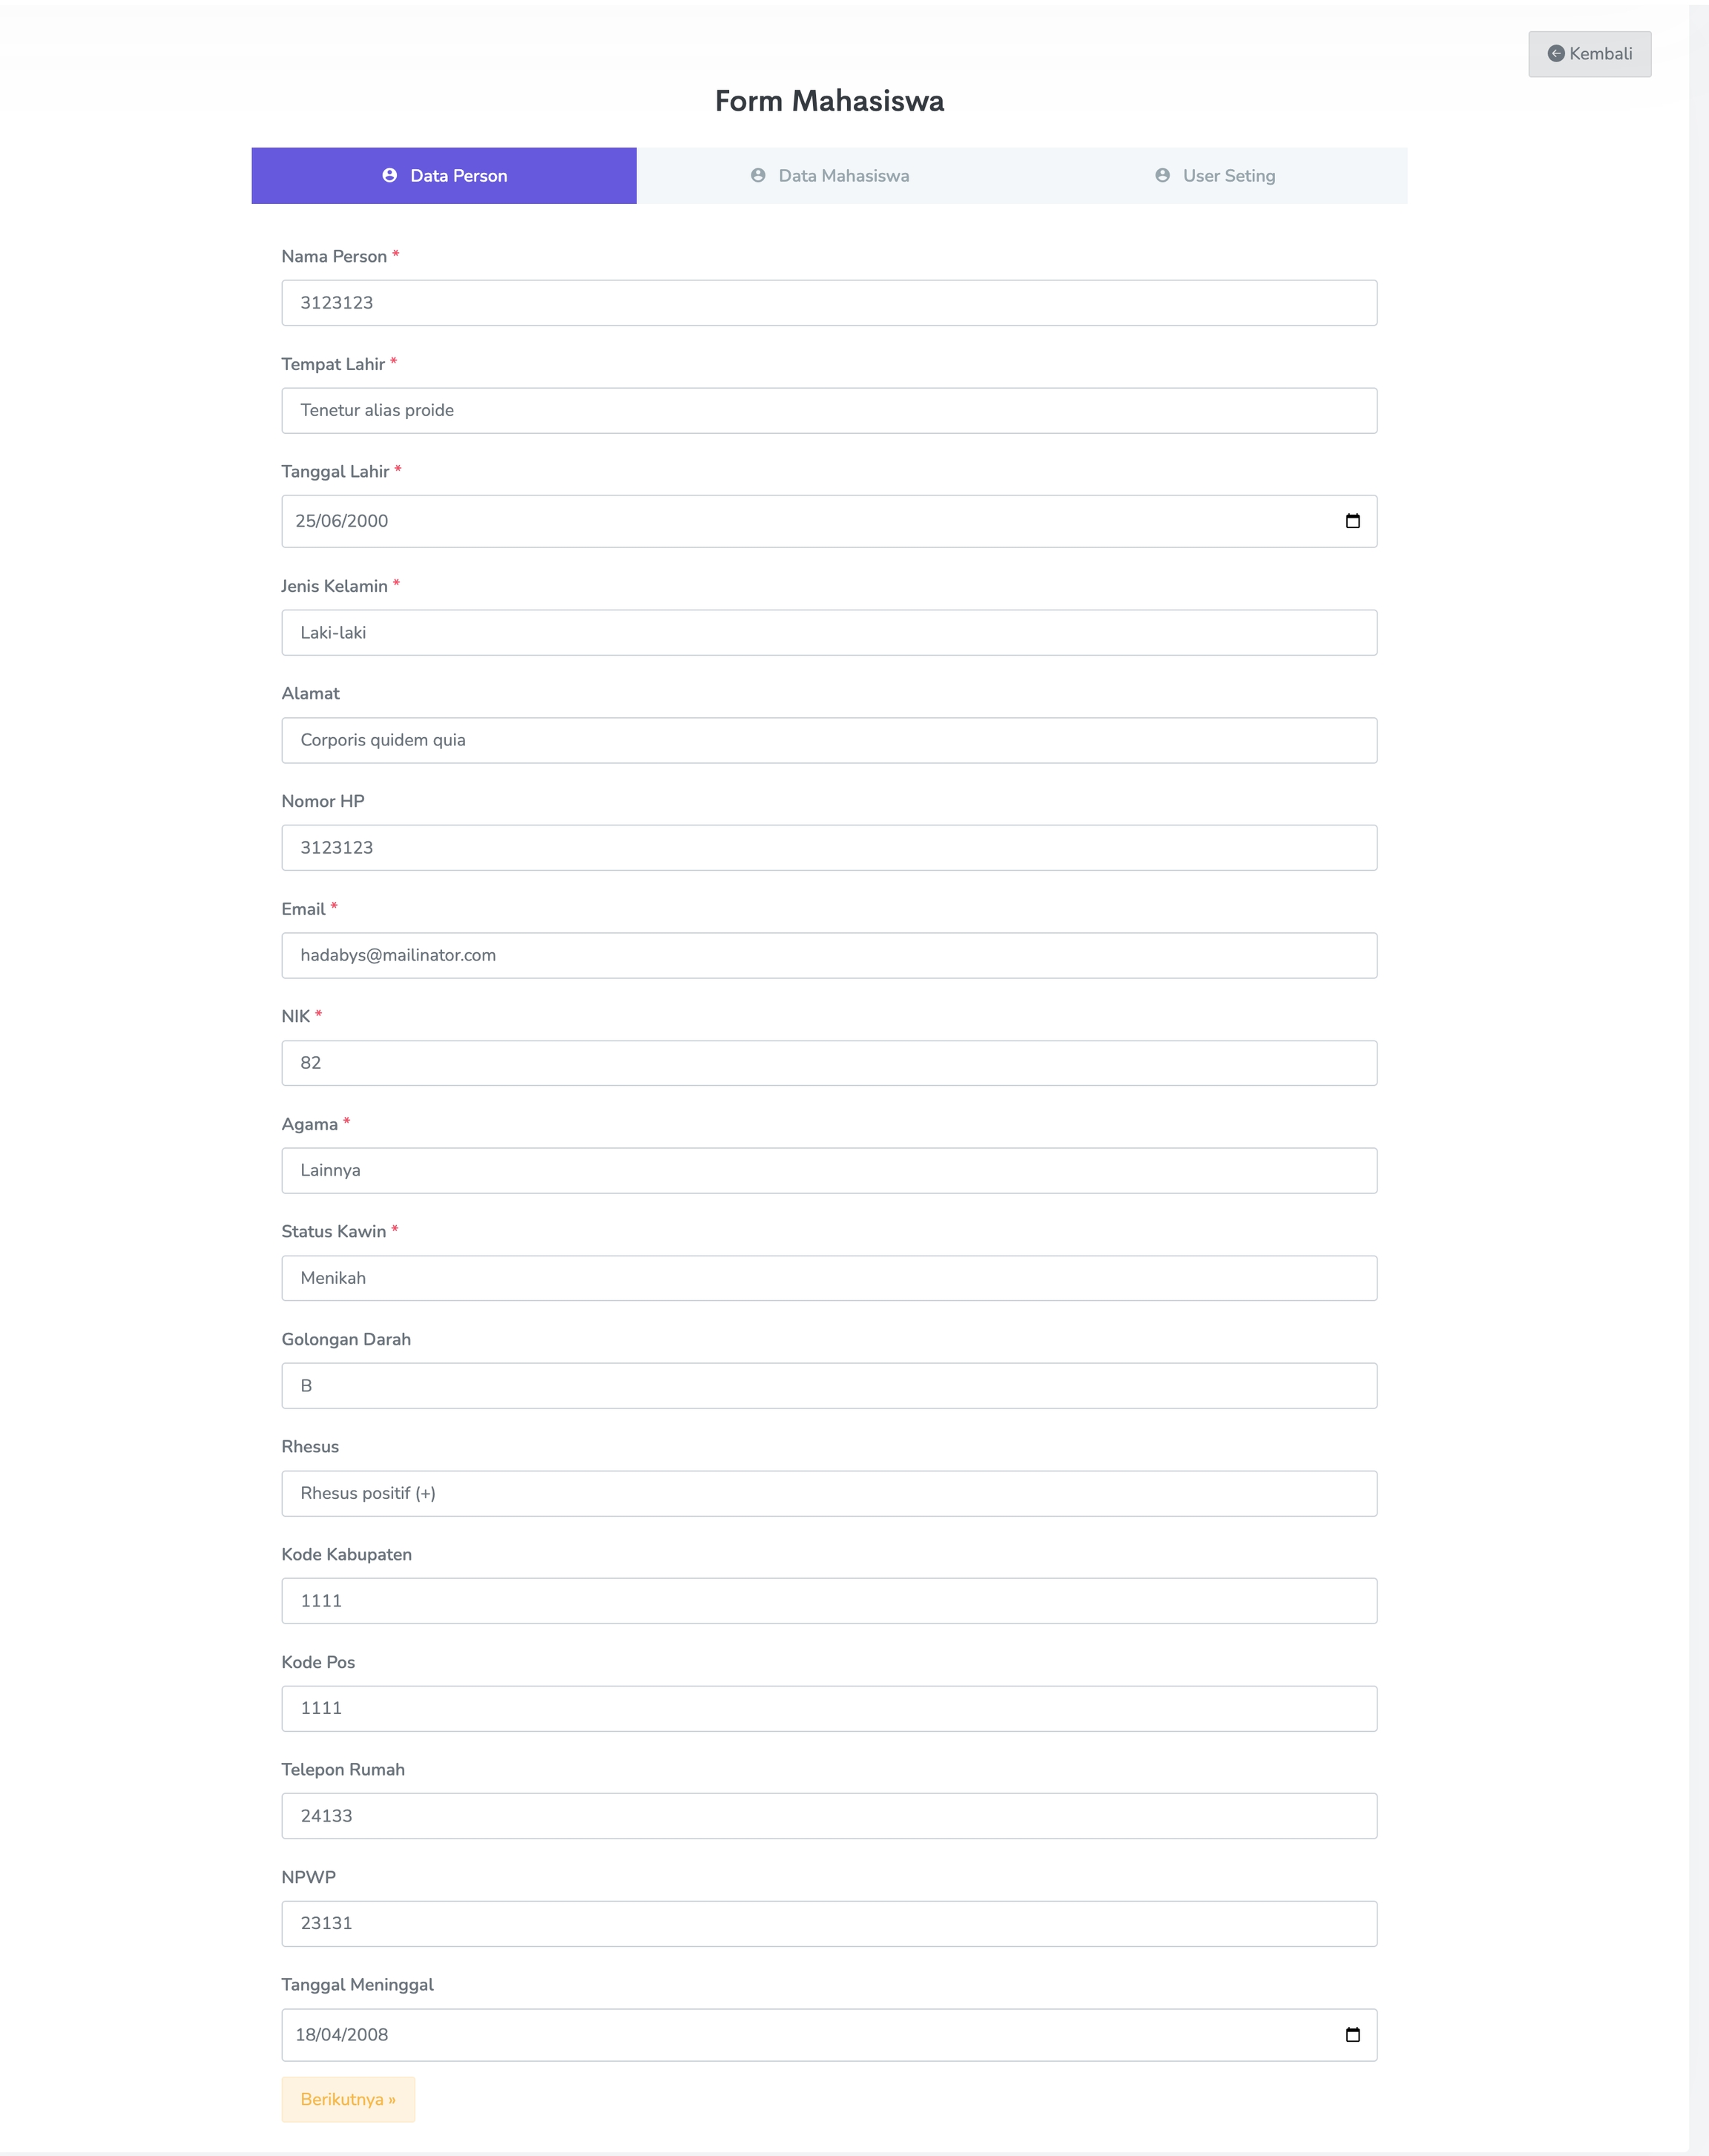Switch to the Data Mahasiswa tab
The width and height of the screenshot is (1709, 2156).
pyautogui.click(x=830, y=176)
